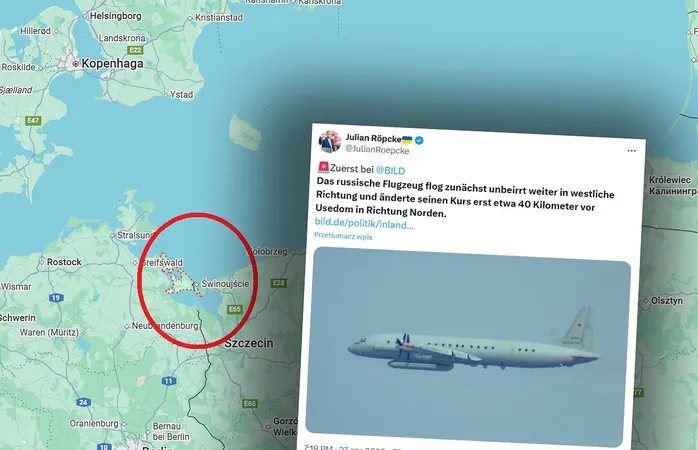Open the bild.de/politik/inland link
The width and height of the screenshot is (698, 450).
pyautogui.click(x=364, y=223)
